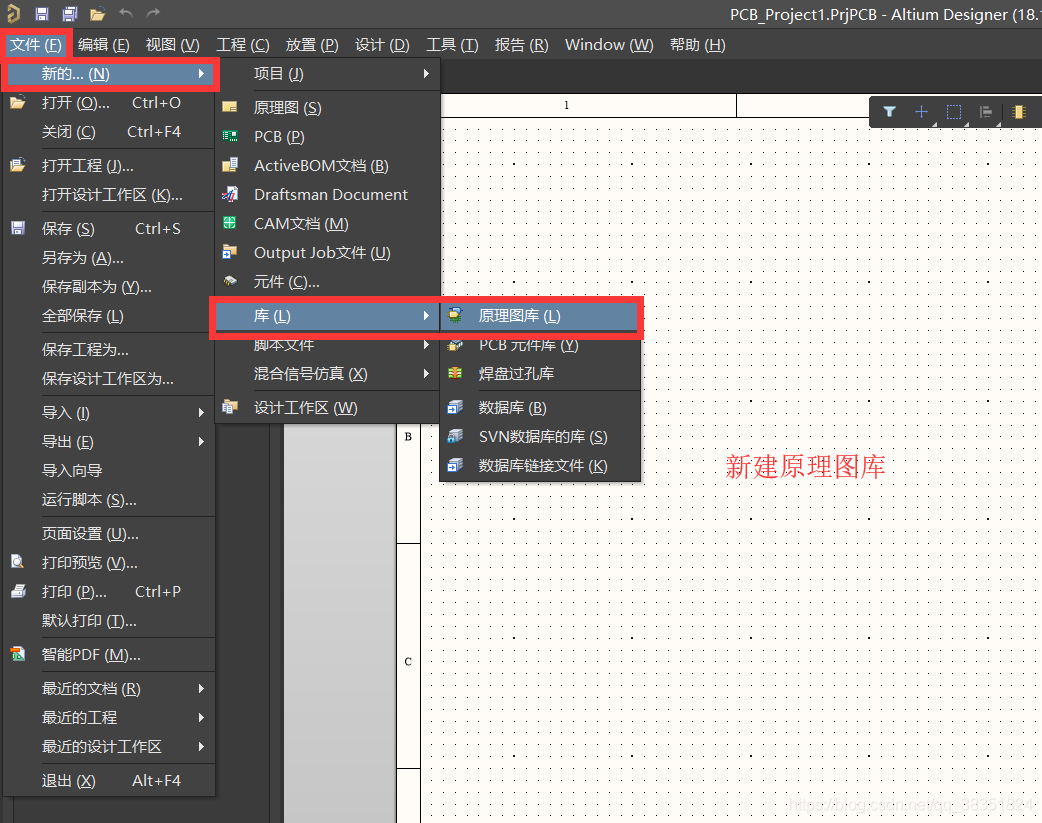
Task: Click the Open folder icon in the title bar
Action: [x=97, y=14]
